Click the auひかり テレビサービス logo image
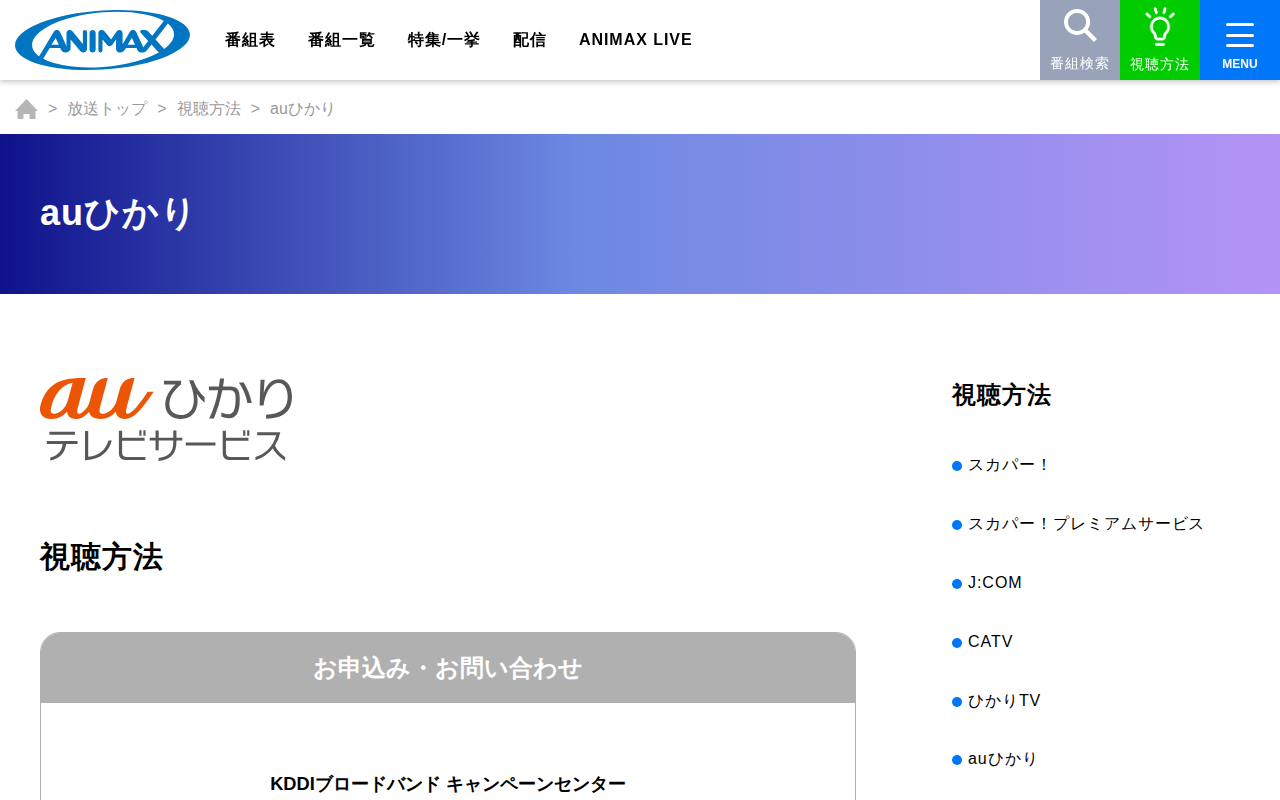The width and height of the screenshot is (1280, 800). click(x=166, y=419)
